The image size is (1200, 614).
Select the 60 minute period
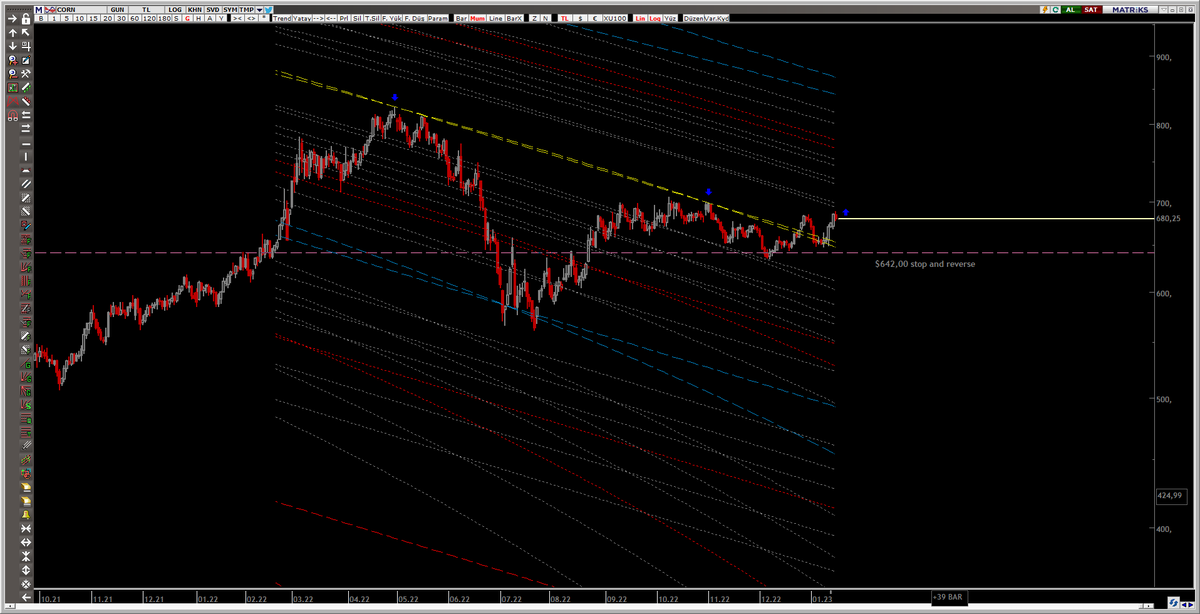pyautogui.click(x=134, y=19)
